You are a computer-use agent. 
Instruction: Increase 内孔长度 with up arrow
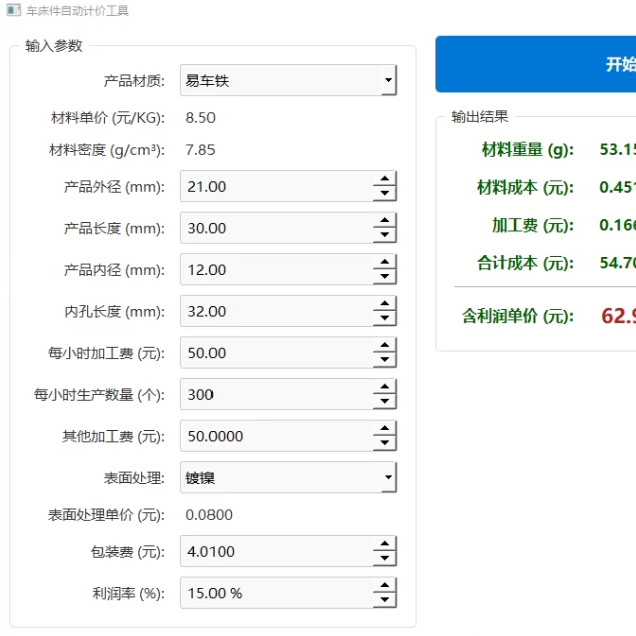click(385, 304)
